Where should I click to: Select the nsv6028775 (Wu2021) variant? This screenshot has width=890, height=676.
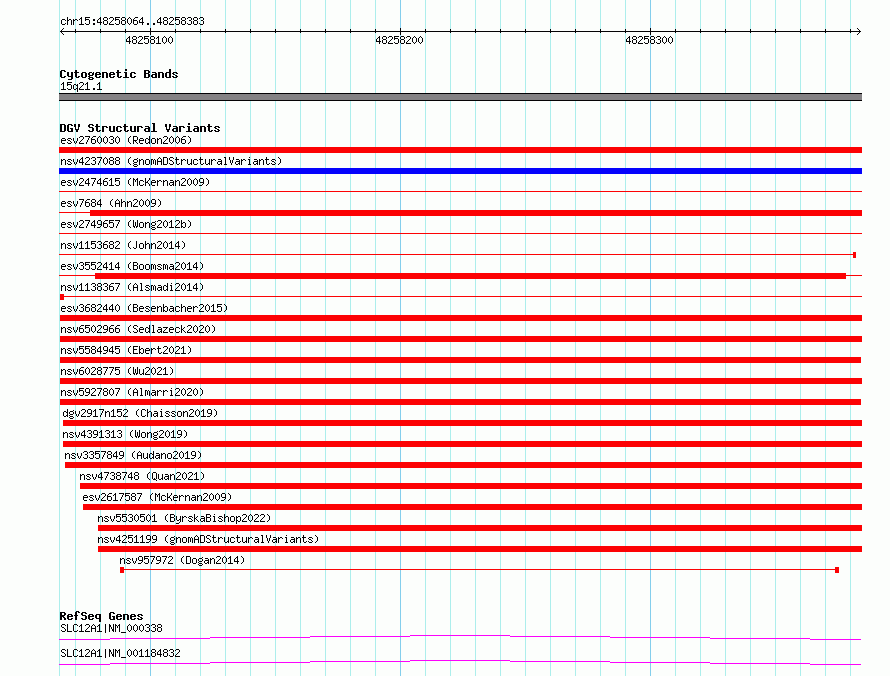pyautogui.click(x=117, y=371)
